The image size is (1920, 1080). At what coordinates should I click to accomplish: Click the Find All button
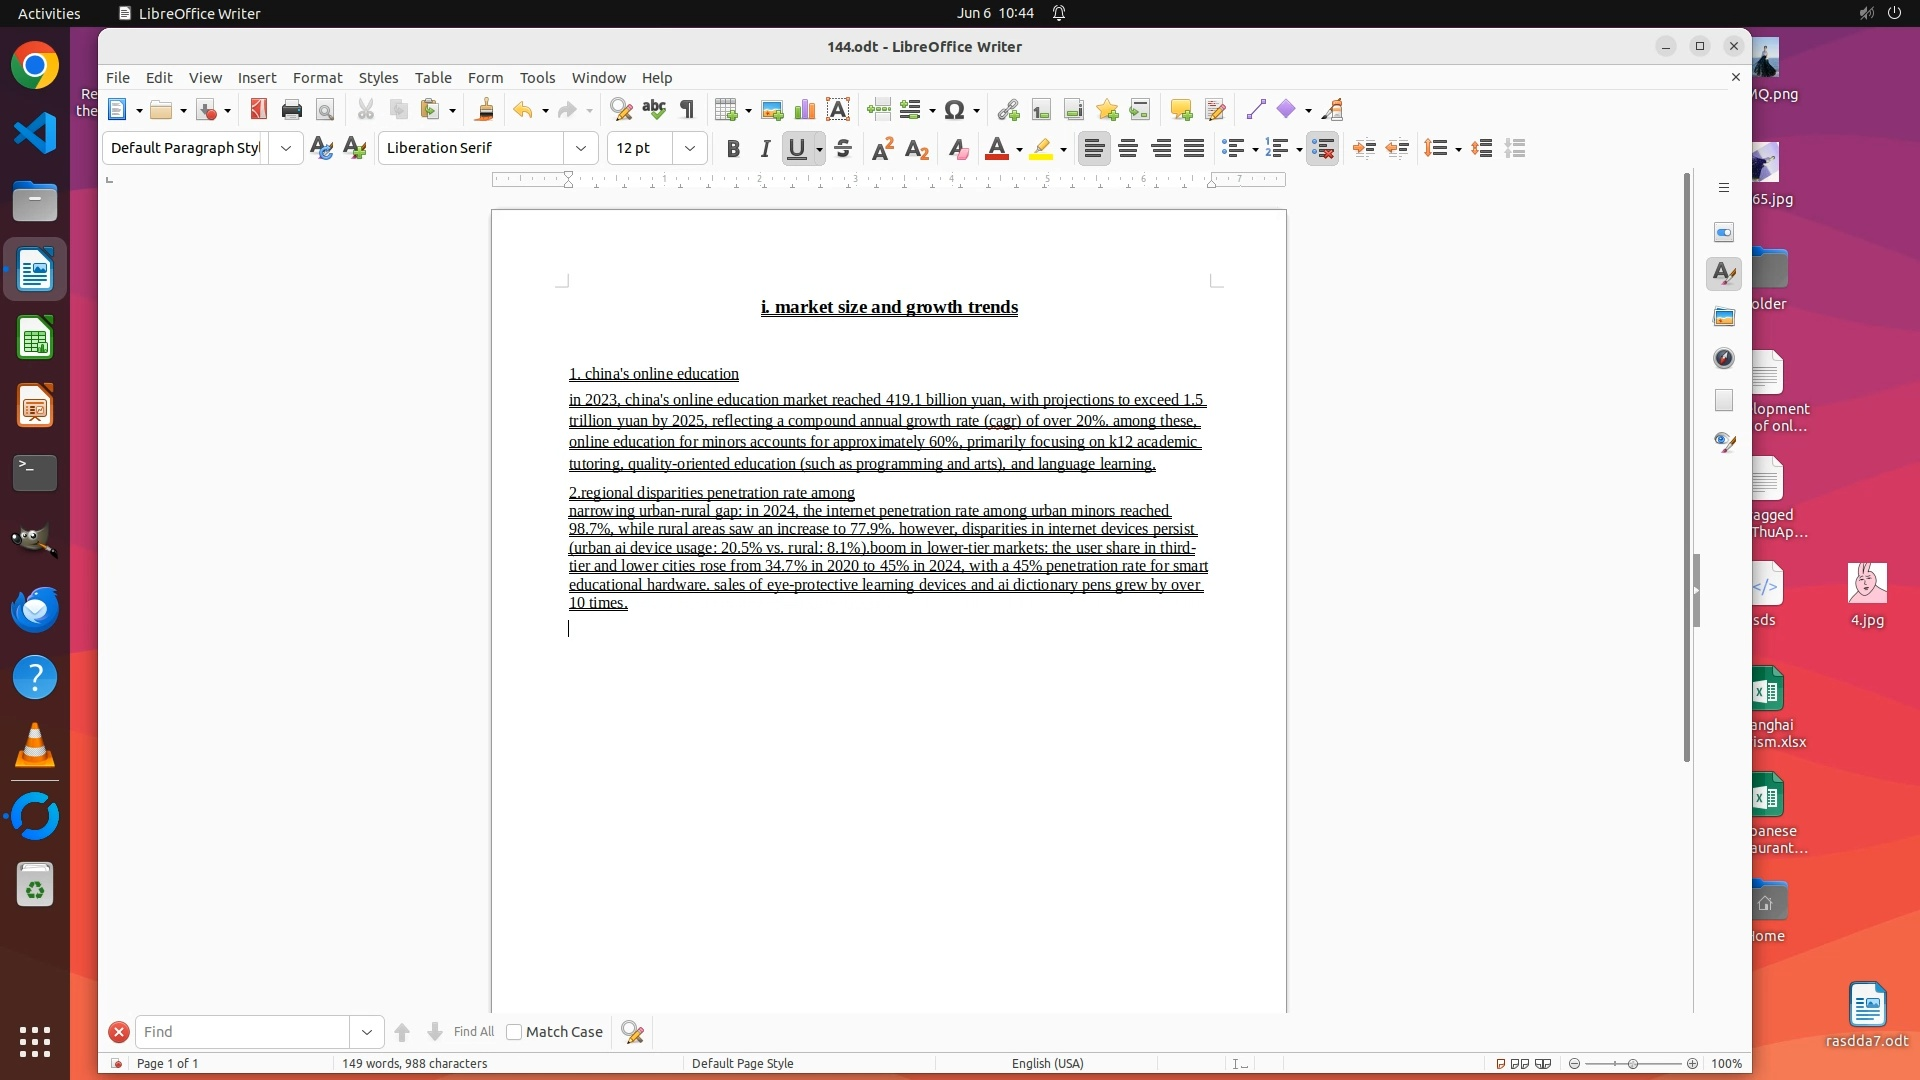473,1032
